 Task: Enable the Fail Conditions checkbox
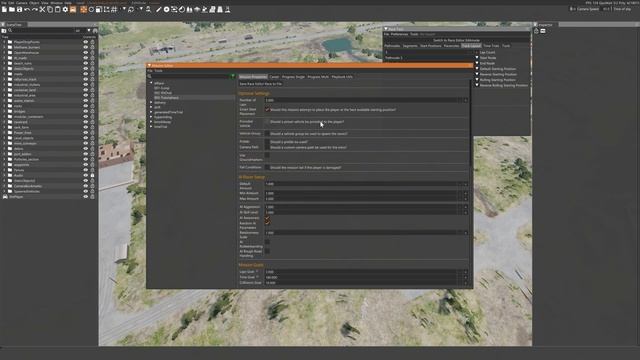click(267, 167)
